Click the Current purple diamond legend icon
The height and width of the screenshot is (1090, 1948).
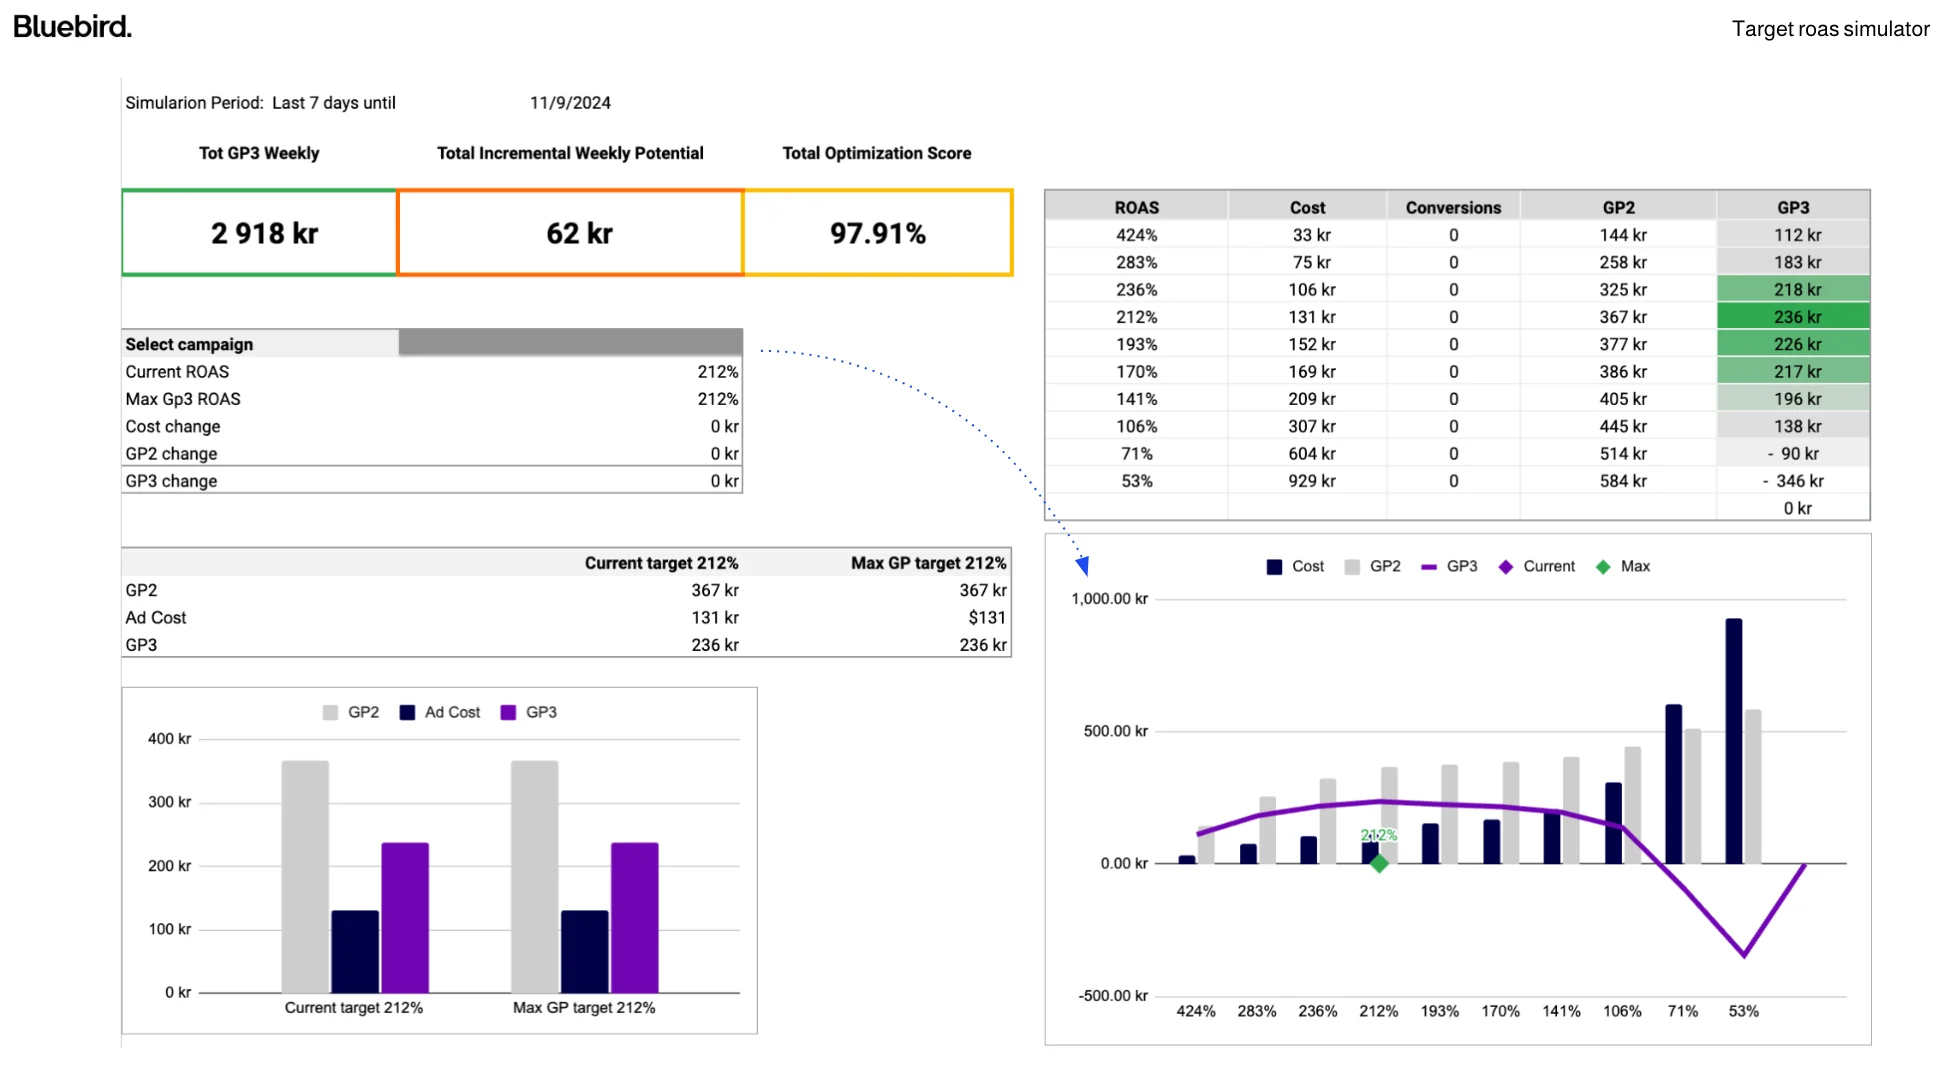point(1506,567)
